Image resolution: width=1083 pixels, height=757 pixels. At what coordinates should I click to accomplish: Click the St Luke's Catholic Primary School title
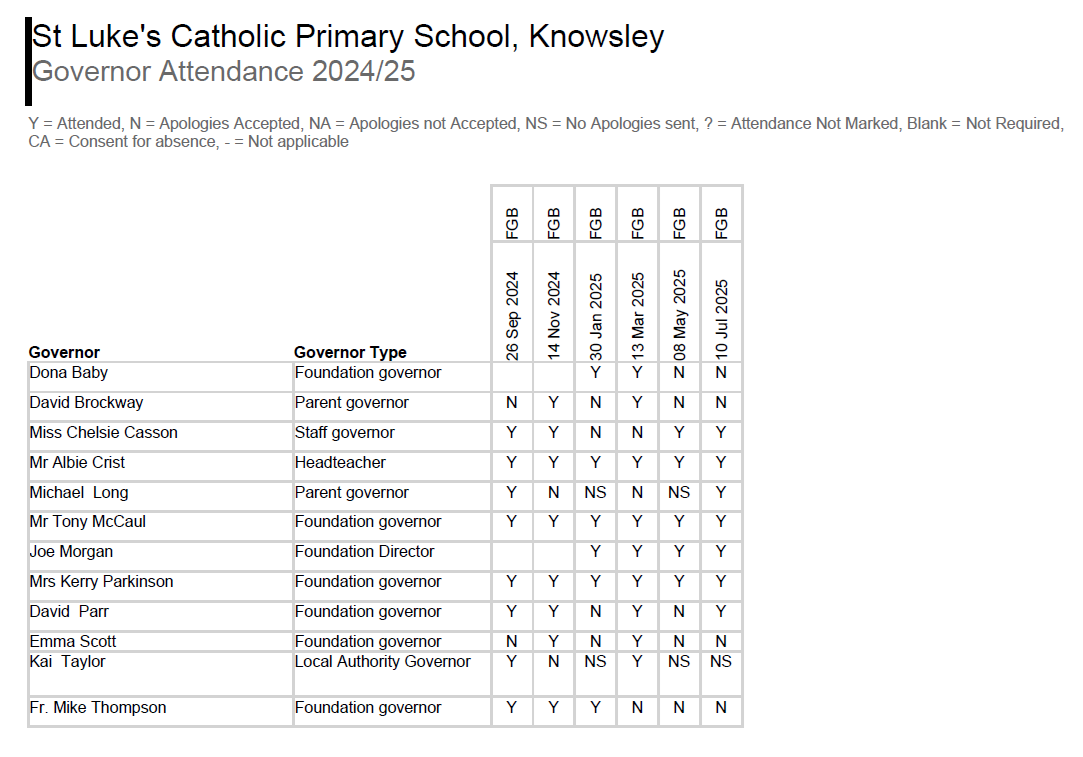pos(348,37)
